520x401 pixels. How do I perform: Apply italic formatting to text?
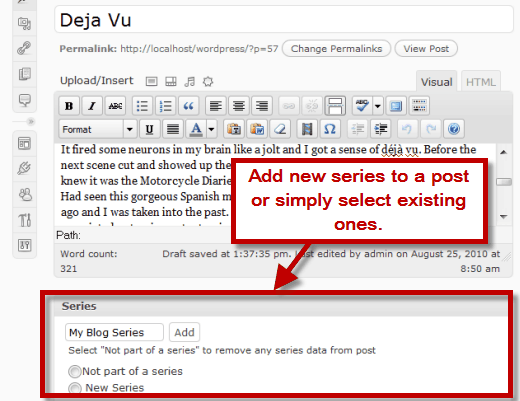(92, 106)
